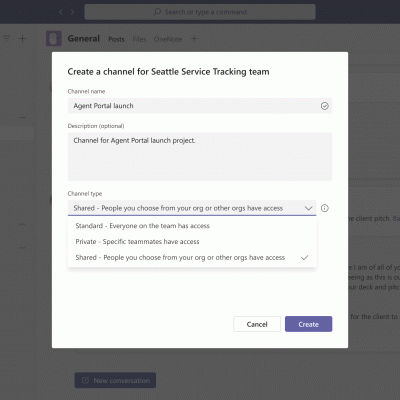This screenshot has height=400, width=400.
Task: Click the Create button
Action: click(x=308, y=324)
